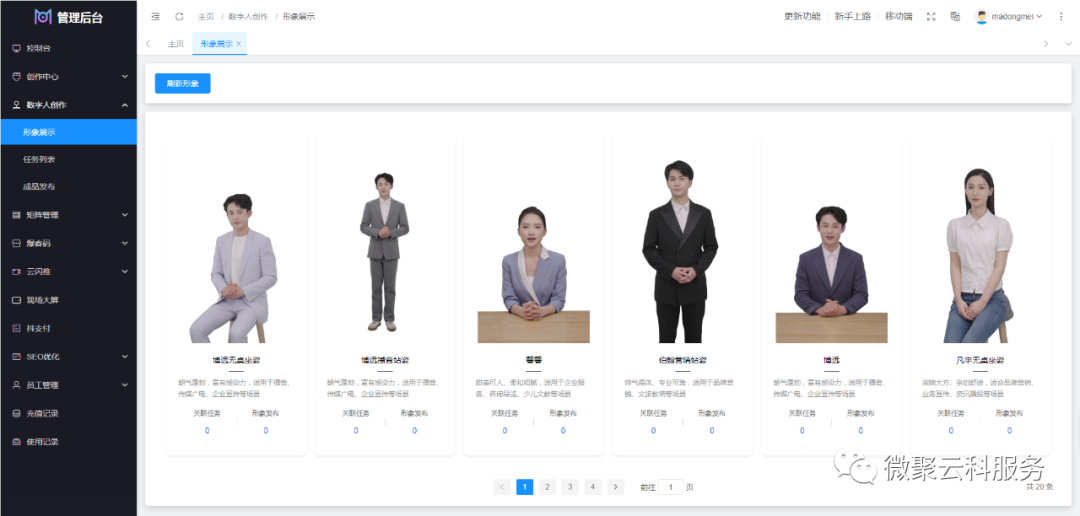Click the 前往 page number input field

tap(671, 487)
